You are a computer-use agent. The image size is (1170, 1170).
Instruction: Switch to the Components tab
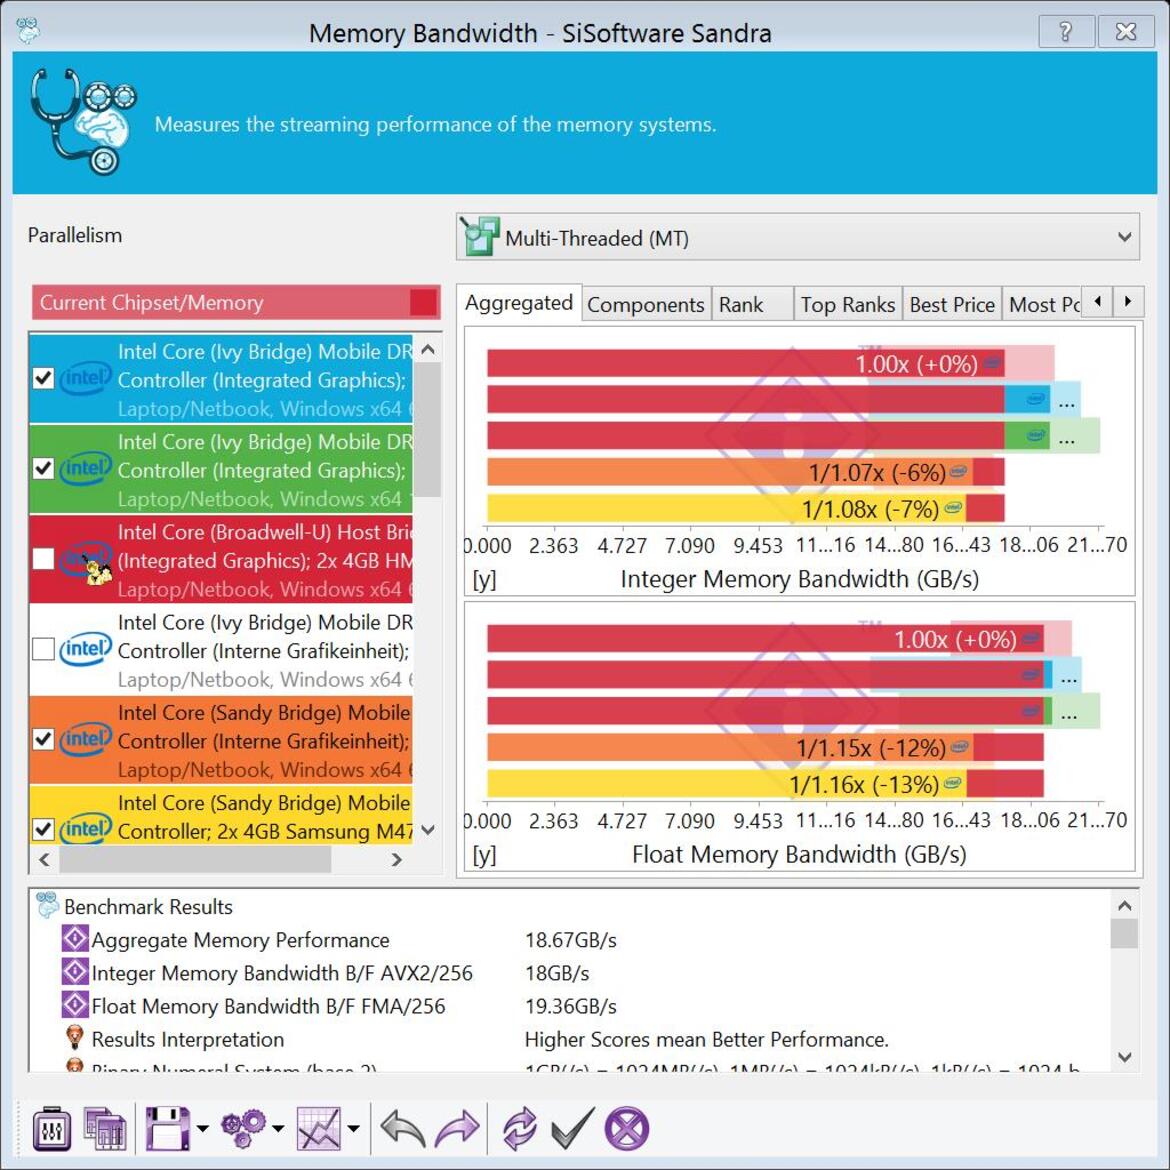(646, 304)
